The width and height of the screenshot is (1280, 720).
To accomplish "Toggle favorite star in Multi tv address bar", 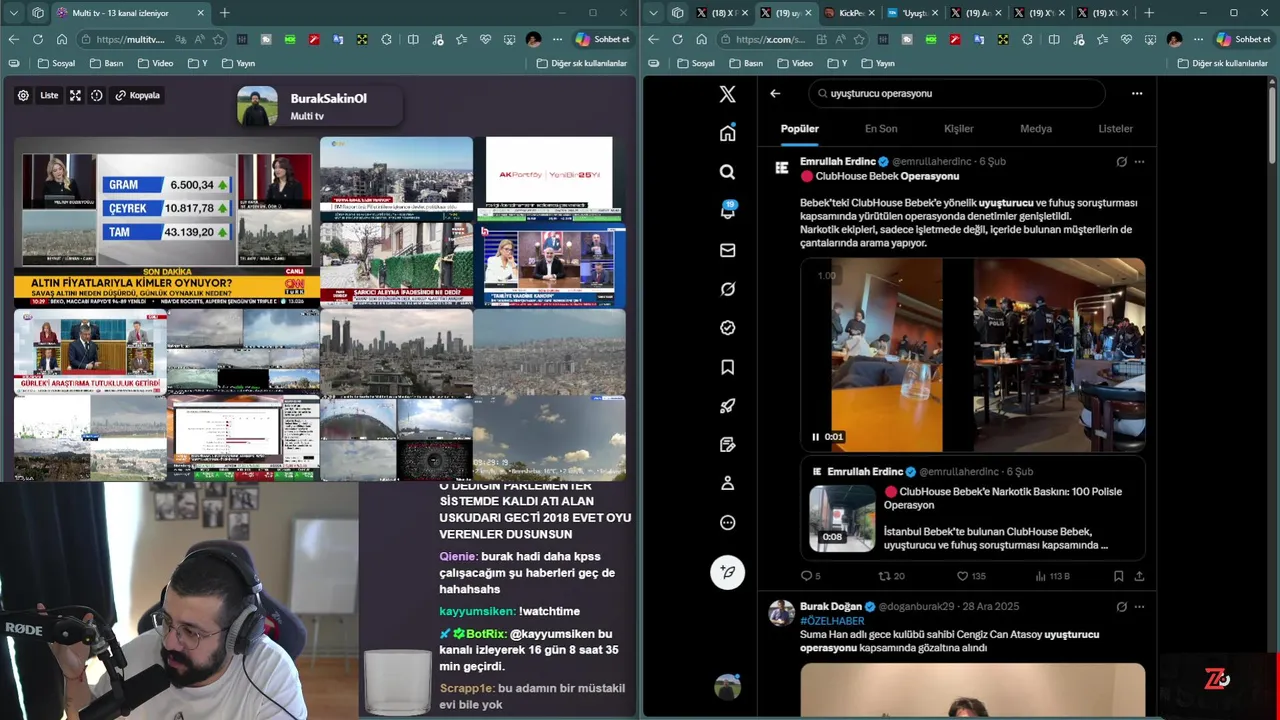I will pyautogui.click(x=218, y=39).
